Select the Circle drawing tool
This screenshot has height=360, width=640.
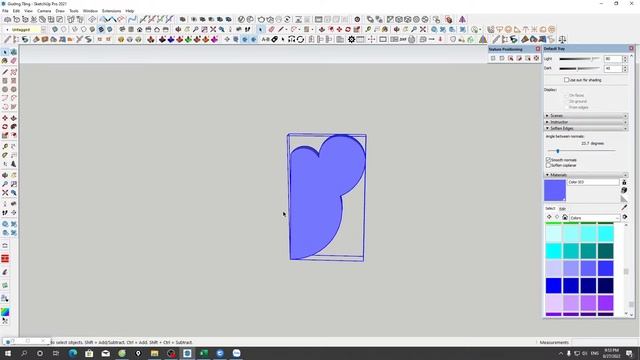pyautogui.click(x=5, y=89)
